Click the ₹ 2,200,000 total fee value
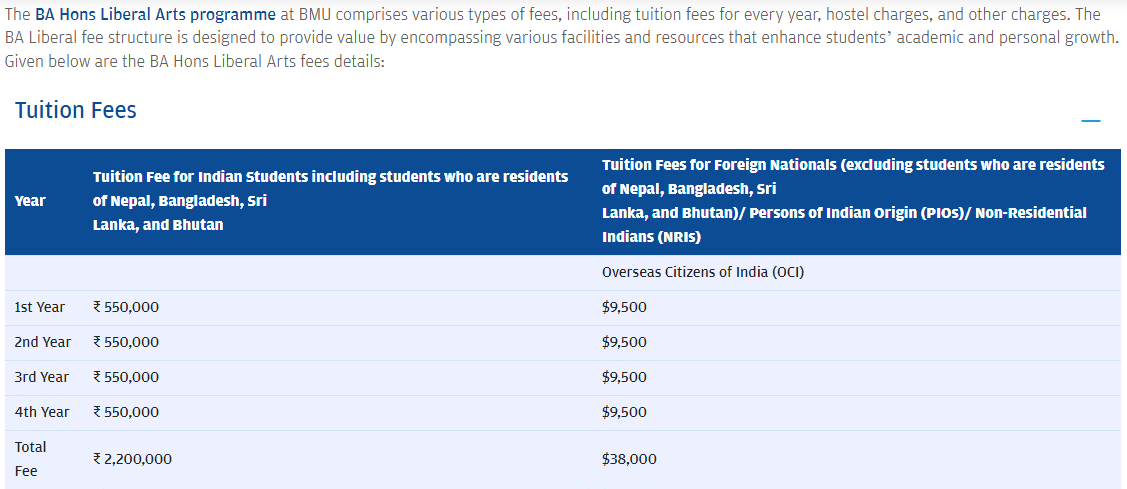This screenshot has width=1127, height=489. (x=132, y=459)
